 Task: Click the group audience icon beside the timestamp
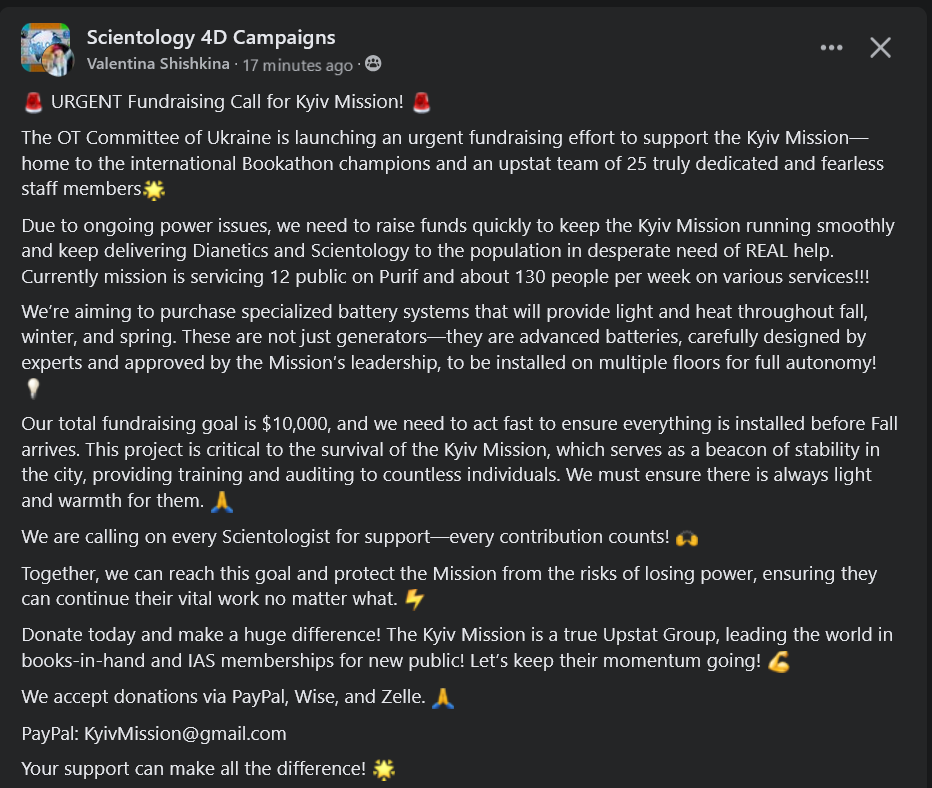[x=373, y=65]
